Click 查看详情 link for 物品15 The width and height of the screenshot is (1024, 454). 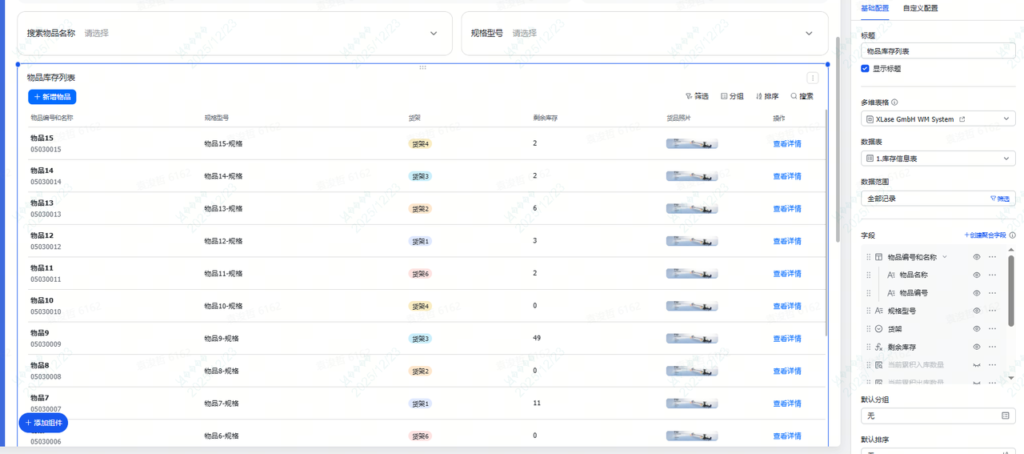tap(786, 144)
